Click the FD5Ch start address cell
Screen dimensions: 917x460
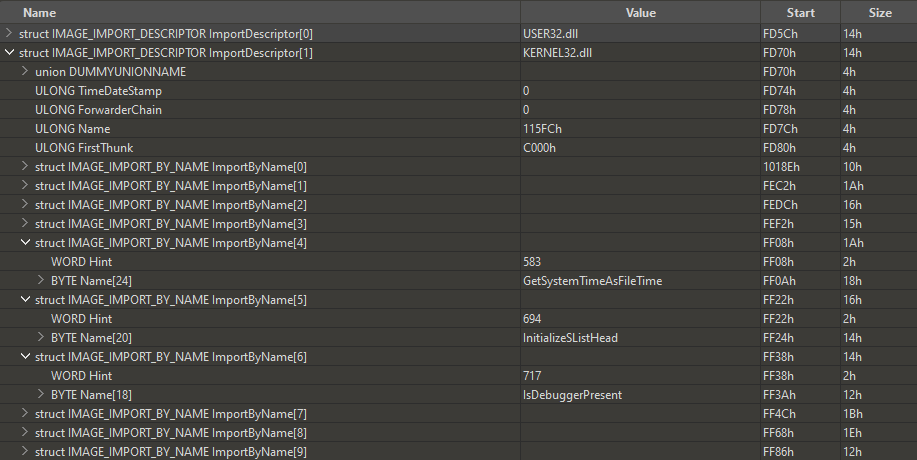[800, 34]
